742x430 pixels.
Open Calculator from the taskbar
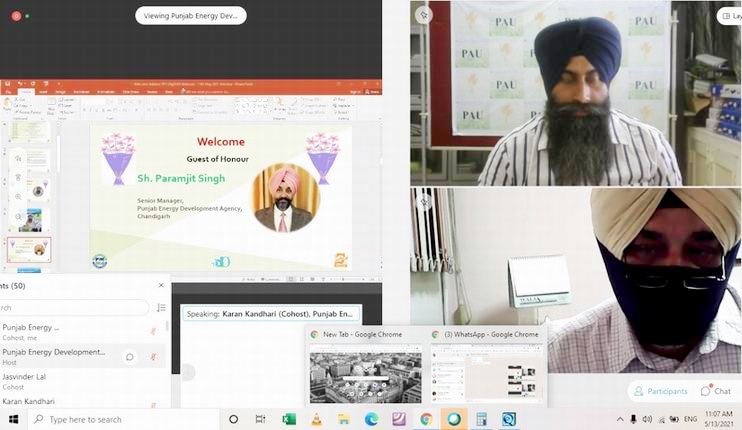pos(481,419)
